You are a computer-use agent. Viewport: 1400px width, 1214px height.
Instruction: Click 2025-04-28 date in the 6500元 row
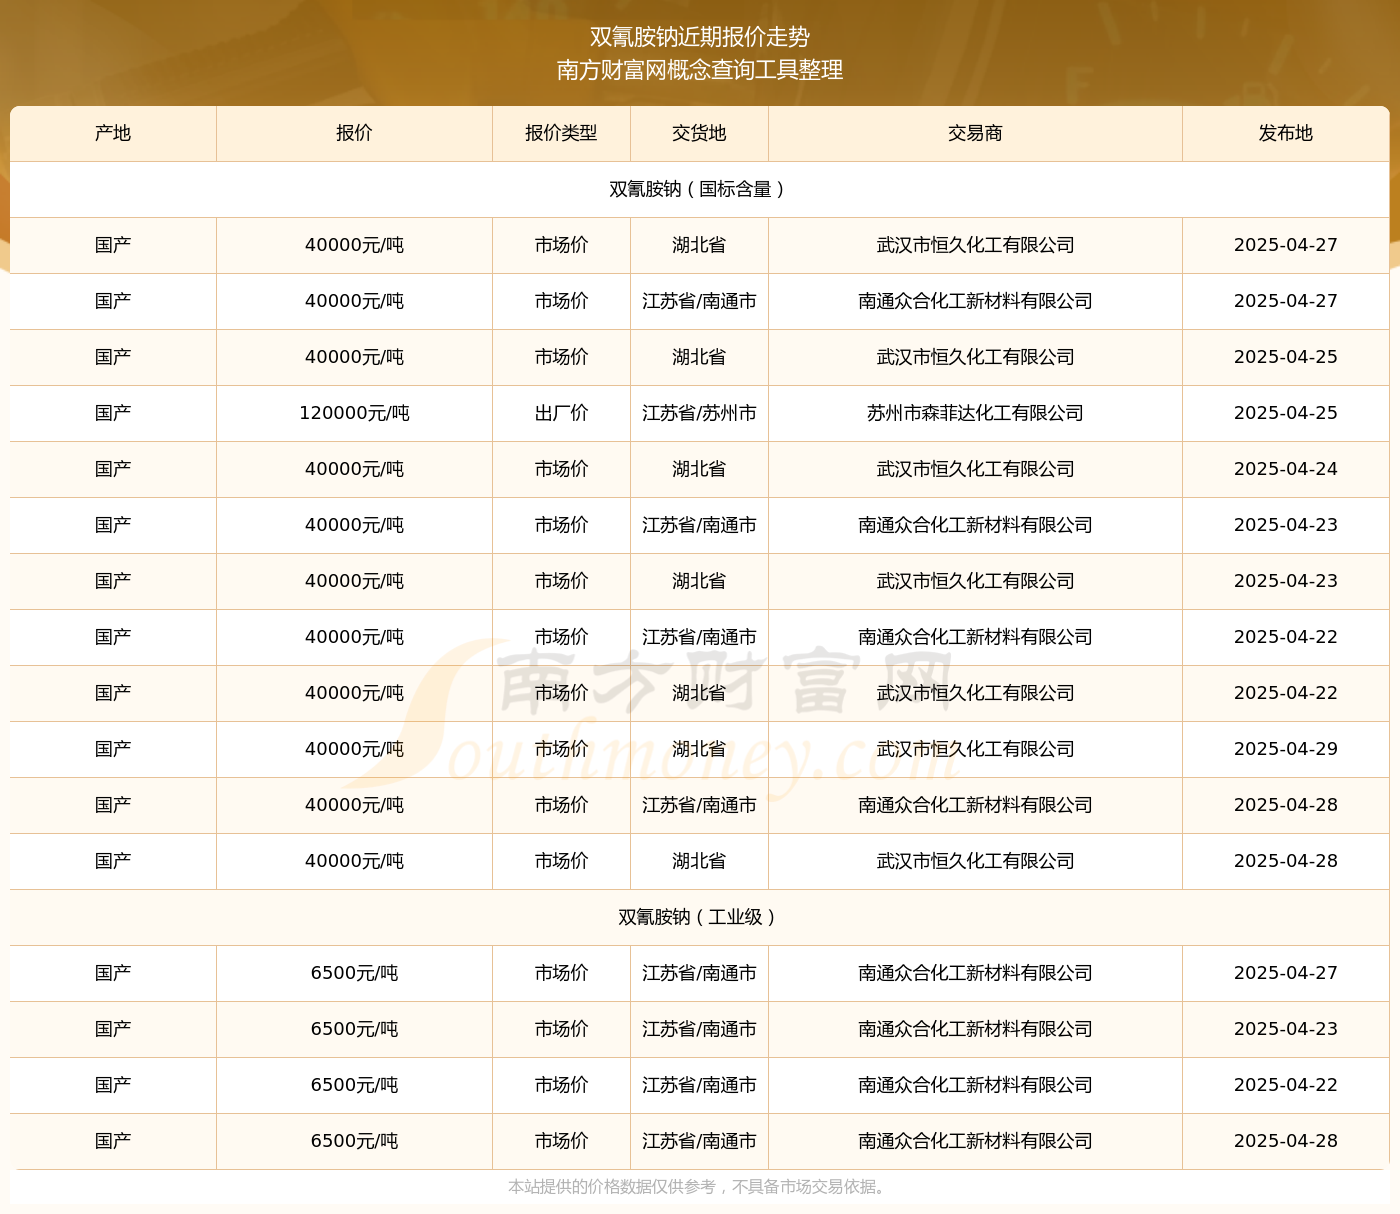(x=1286, y=1141)
